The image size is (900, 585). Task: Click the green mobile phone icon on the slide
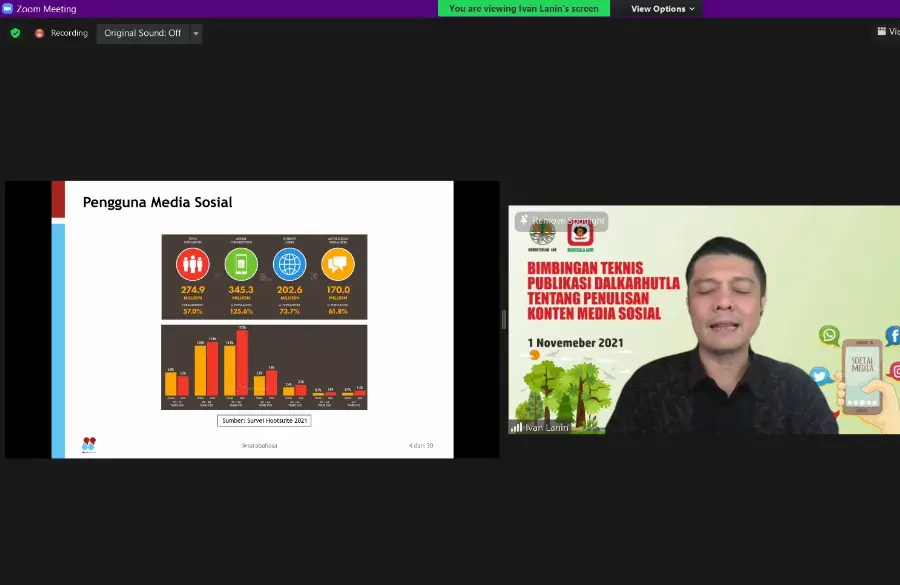pyautogui.click(x=241, y=264)
